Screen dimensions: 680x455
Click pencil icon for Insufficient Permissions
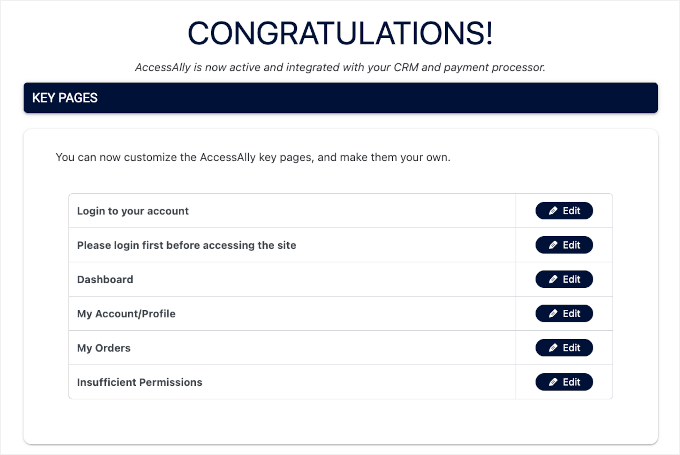(553, 382)
